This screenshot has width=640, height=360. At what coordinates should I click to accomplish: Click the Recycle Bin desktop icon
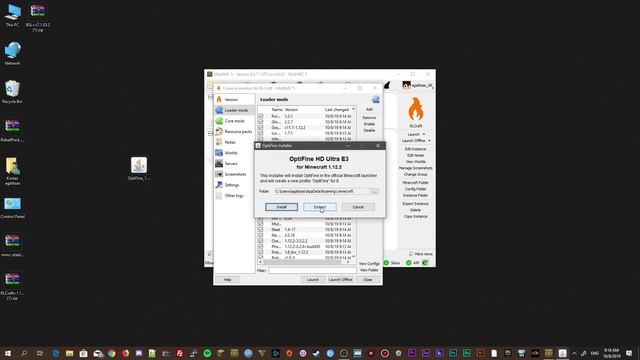[12, 92]
